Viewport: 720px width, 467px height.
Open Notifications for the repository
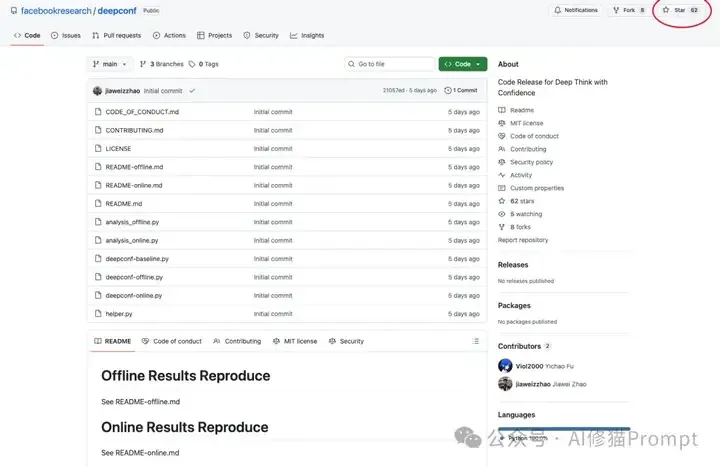(576, 10)
